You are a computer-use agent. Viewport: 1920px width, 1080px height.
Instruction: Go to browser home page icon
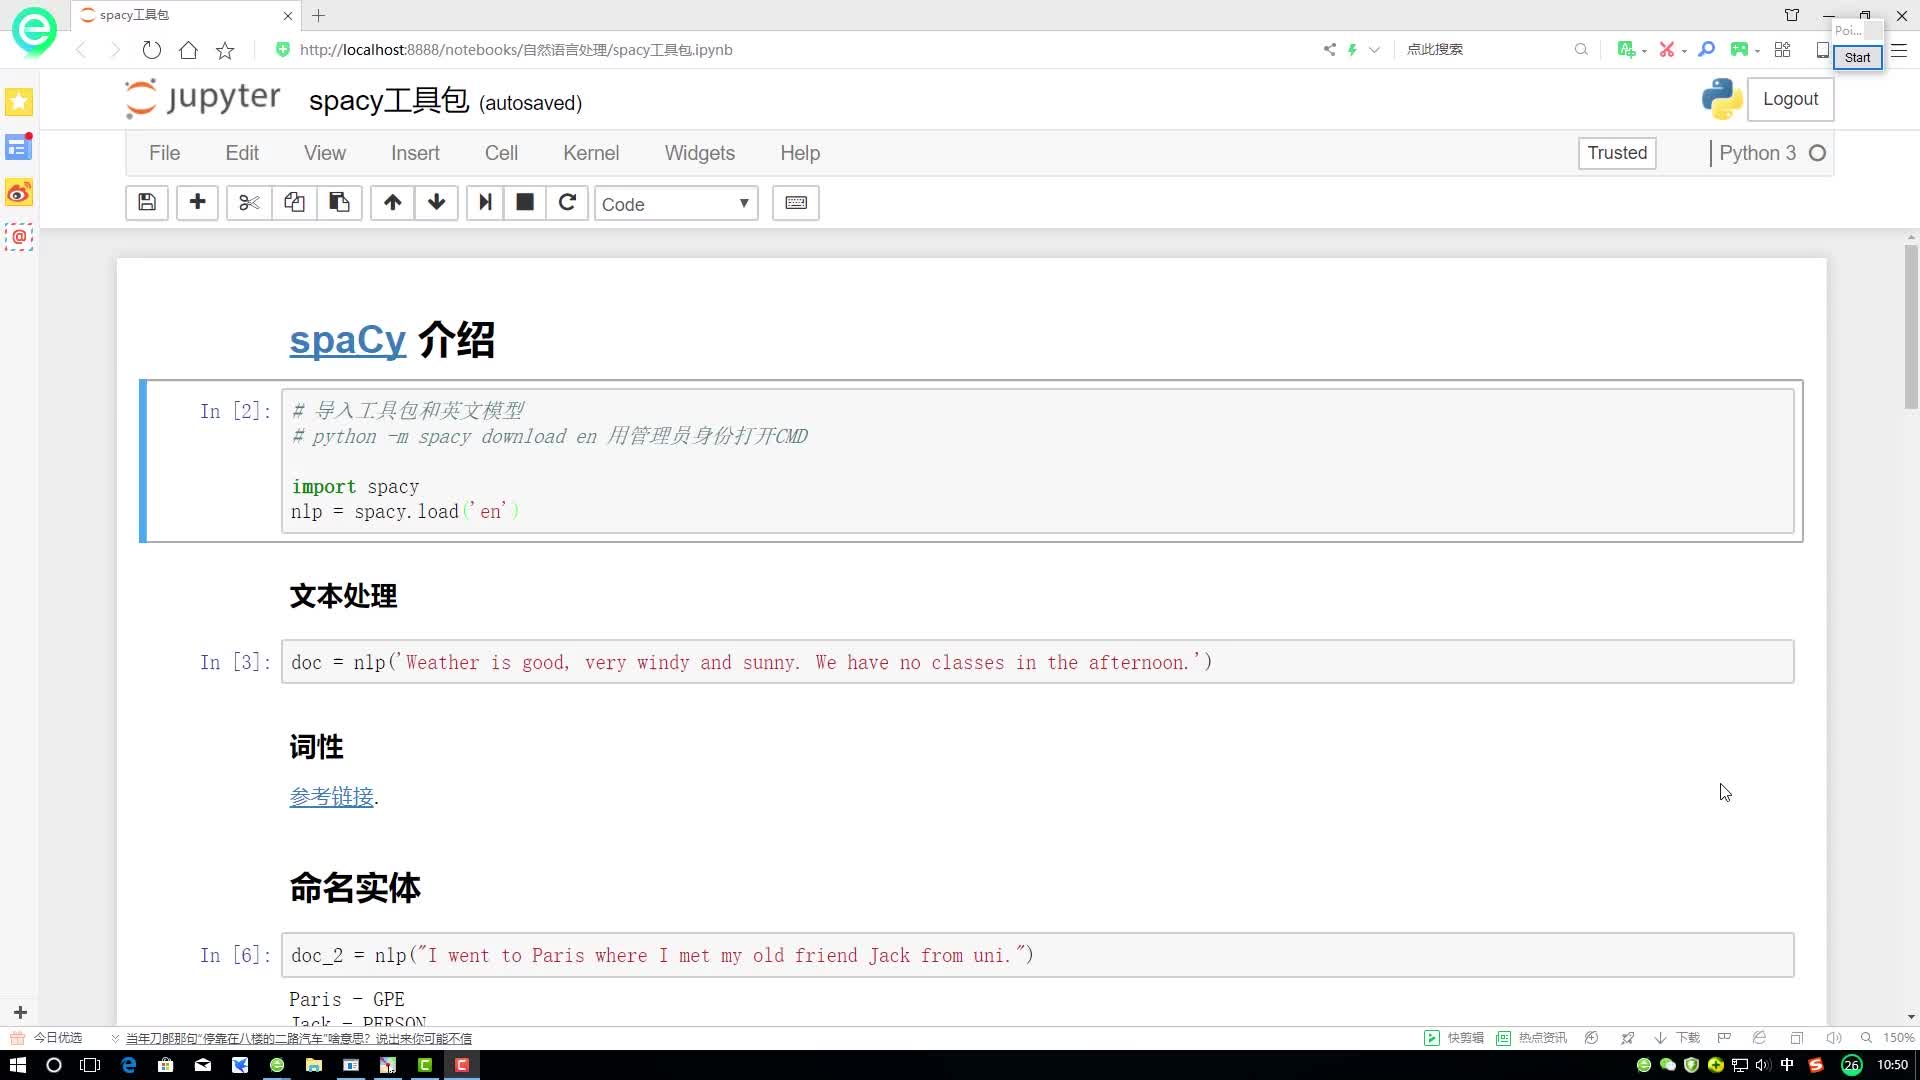coord(188,49)
